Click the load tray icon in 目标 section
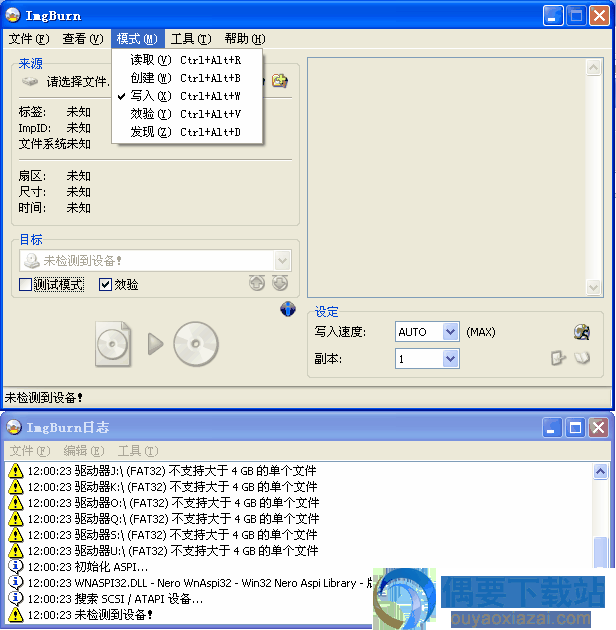The height and width of the screenshot is (630, 616). click(x=280, y=283)
